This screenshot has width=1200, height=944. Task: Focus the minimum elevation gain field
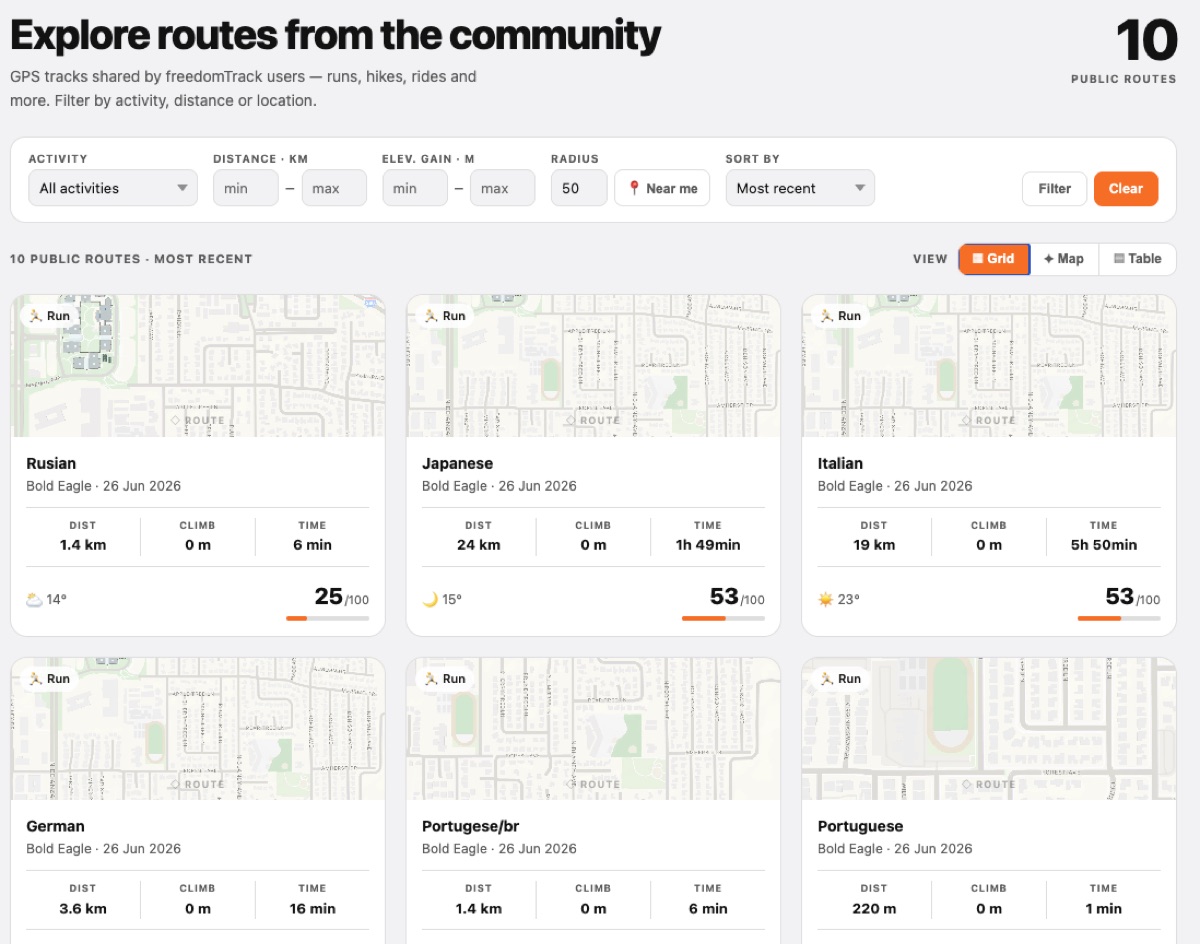coord(415,188)
